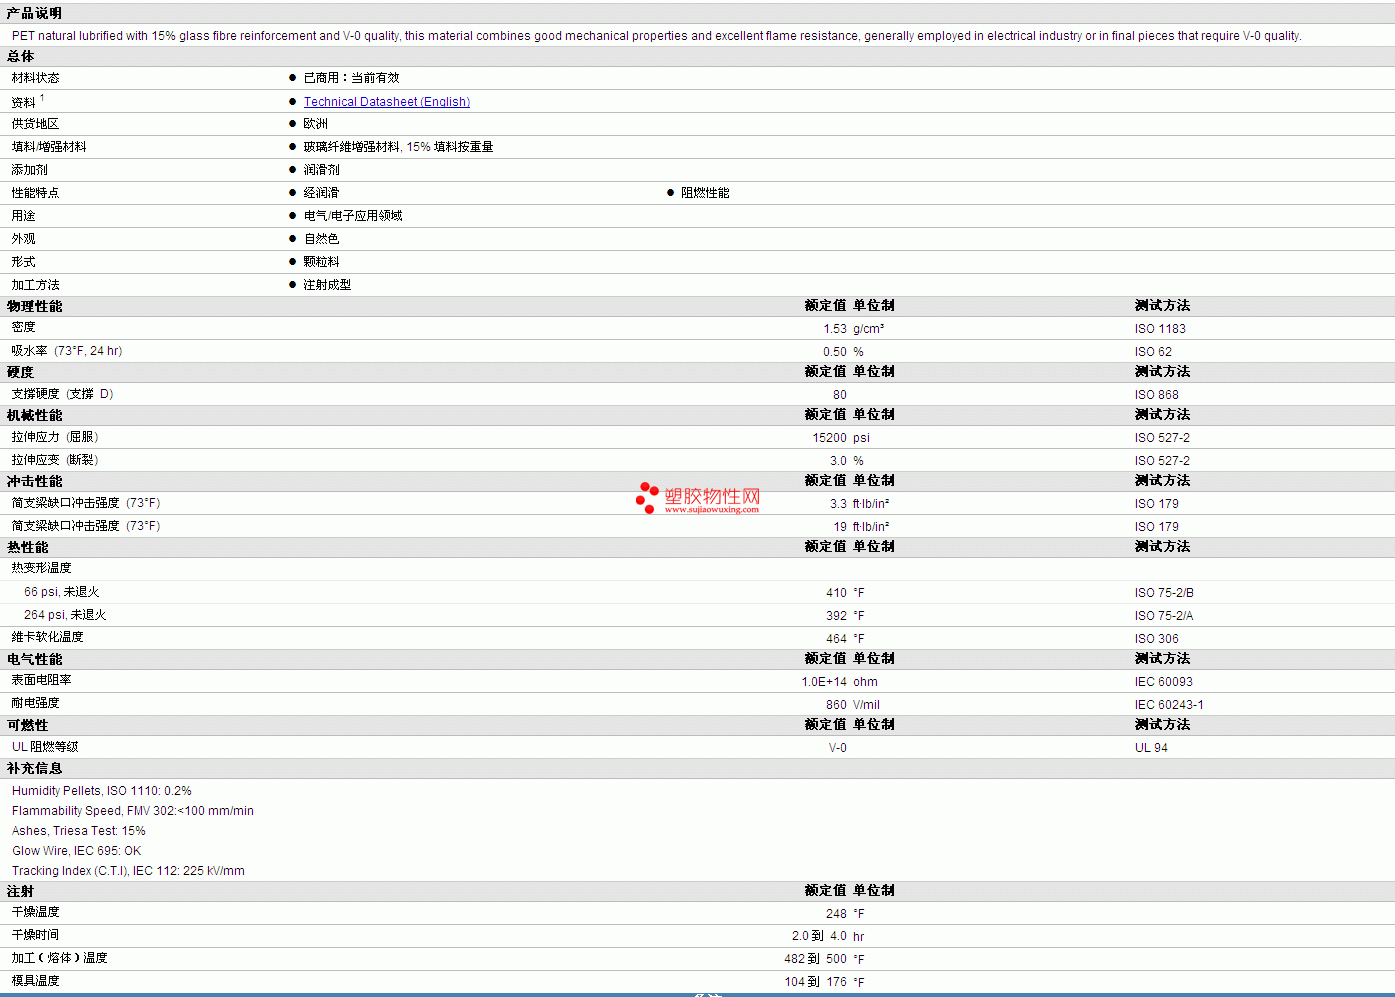Click the 欧洲 region value

click(x=316, y=124)
